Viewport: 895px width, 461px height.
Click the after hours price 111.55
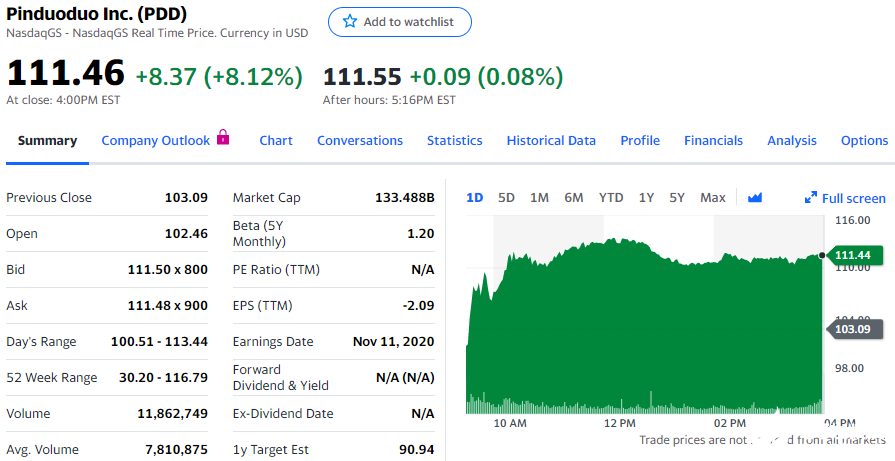tap(362, 76)
